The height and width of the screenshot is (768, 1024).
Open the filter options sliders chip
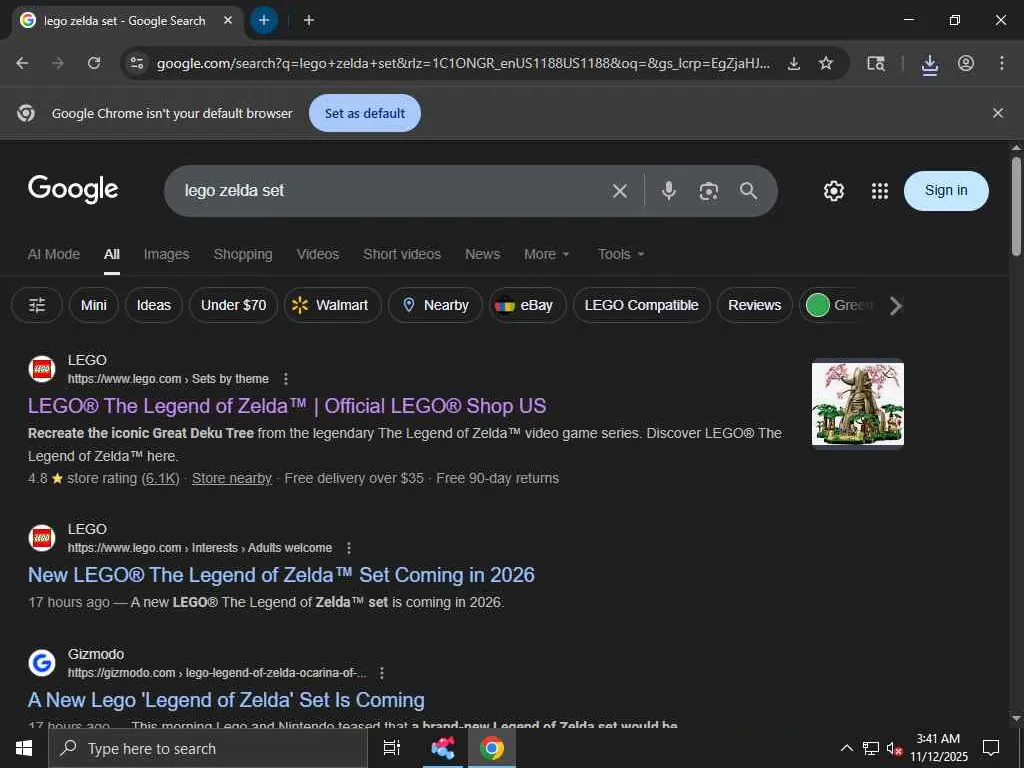37,305
